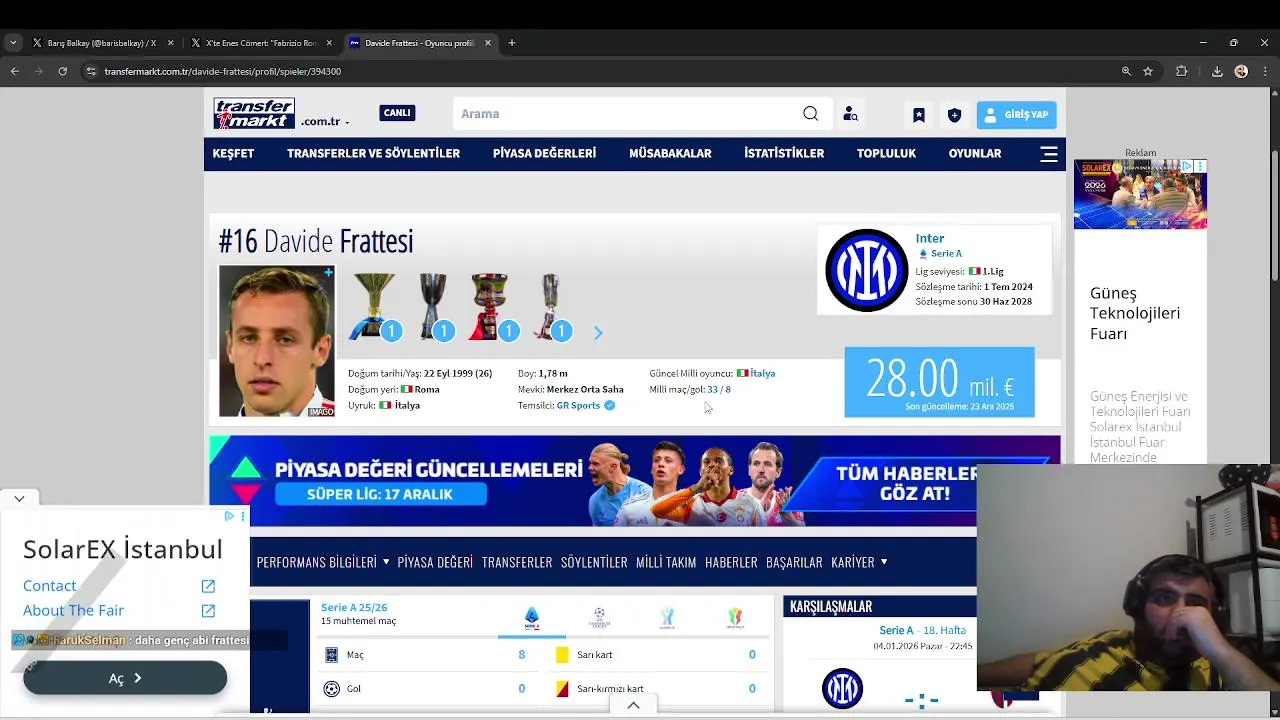This screenshot has height=720, width=1280.
Task: Open the Topluluk menu
Action: 886,154
